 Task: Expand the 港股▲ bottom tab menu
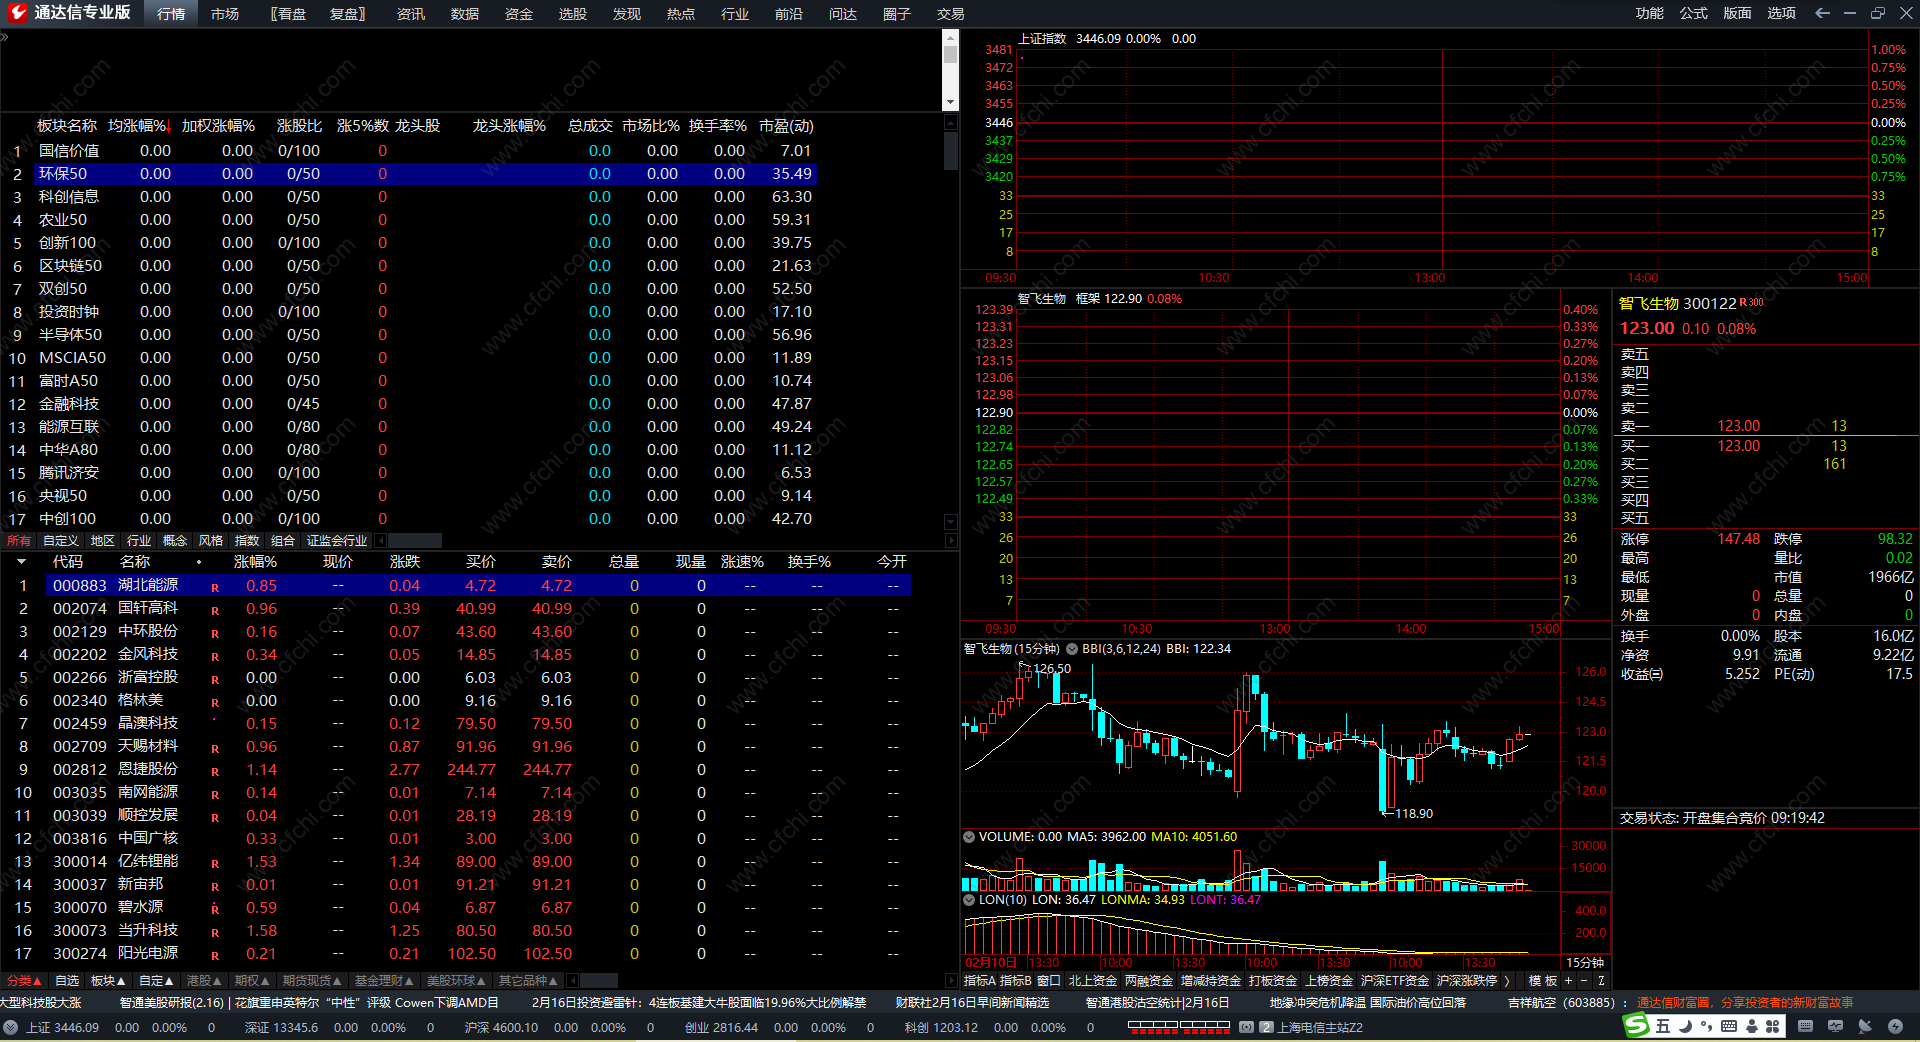pos(204,981)
